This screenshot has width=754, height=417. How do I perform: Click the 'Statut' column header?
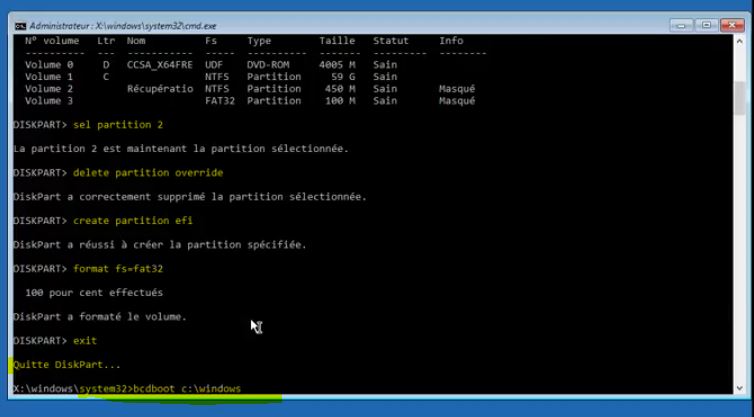click(391, 41)
